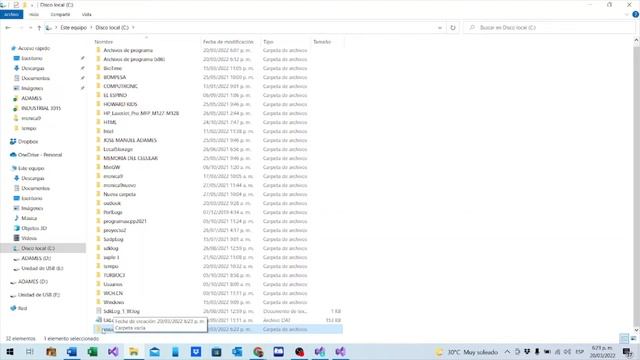The height and width of the screenshot is (360, 640).
Task: Select the HP LaserJet Pro MFP folder
Action: [x=141, y=113]
